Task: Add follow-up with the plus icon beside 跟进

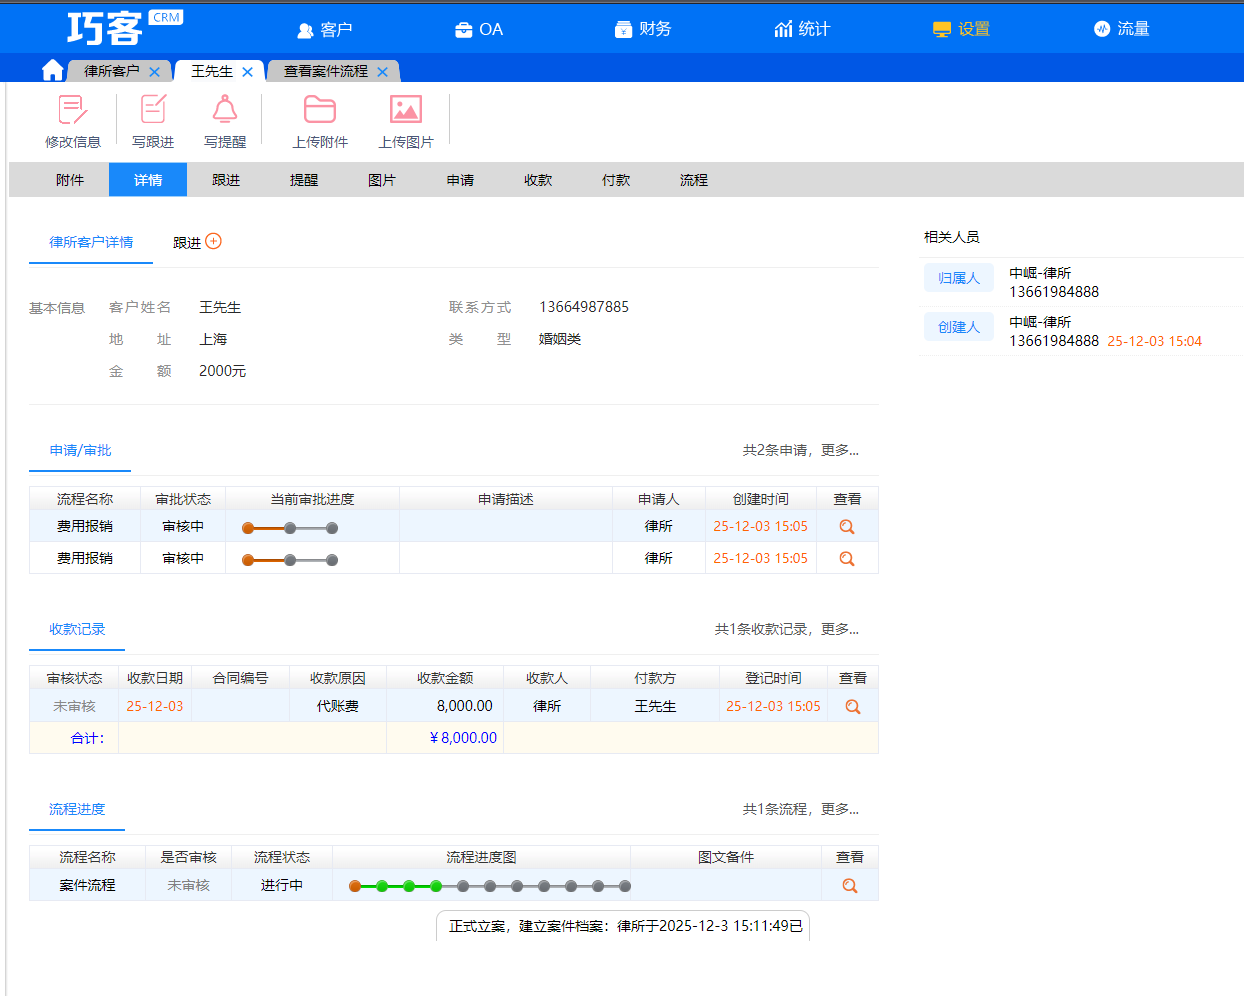Action: [x=213, y=241]
